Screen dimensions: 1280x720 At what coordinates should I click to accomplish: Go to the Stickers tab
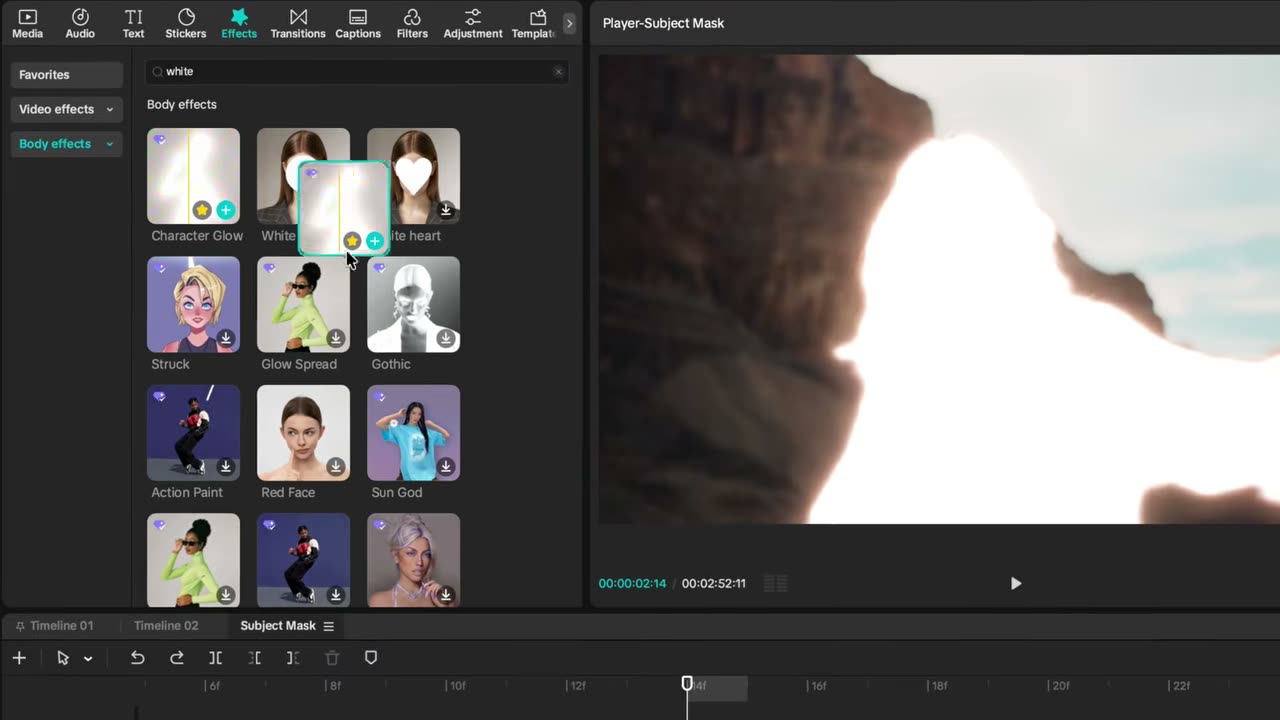point(186,24)
